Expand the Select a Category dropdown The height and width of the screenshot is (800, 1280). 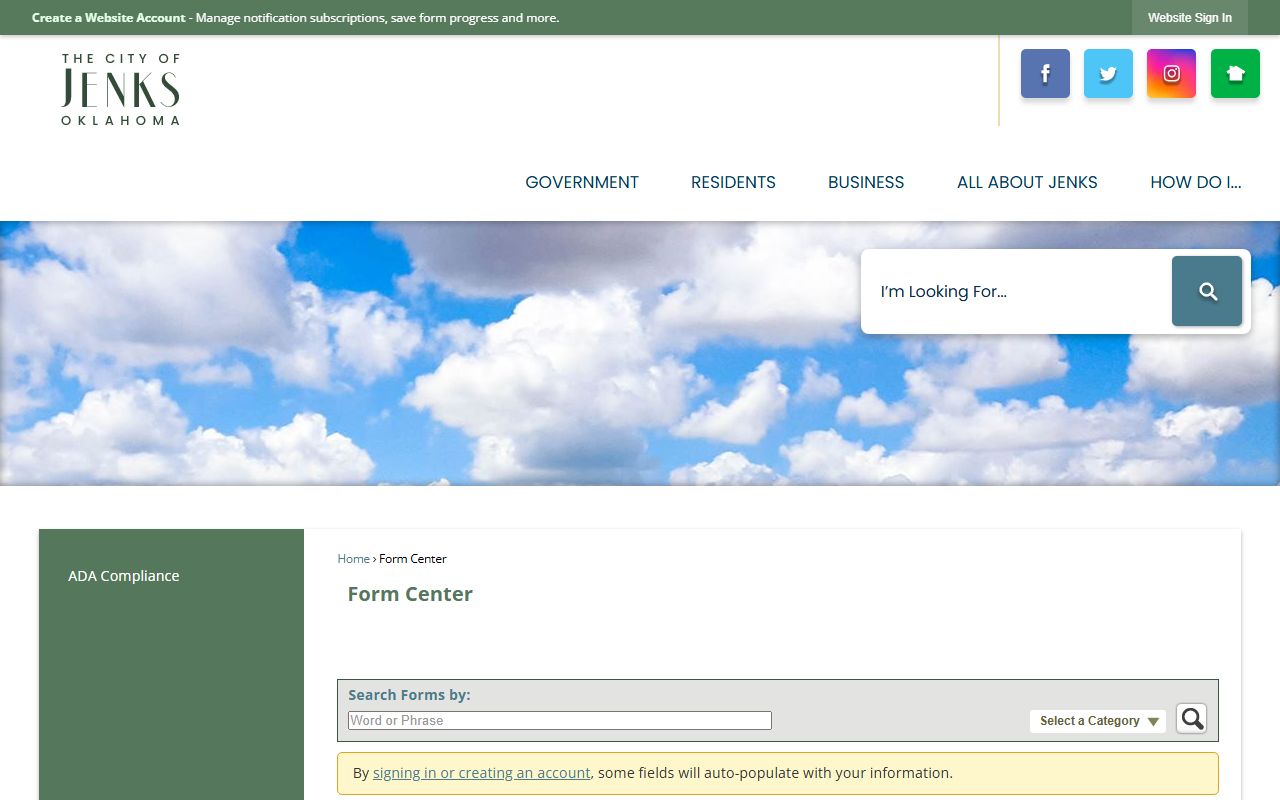(x=1098, y=721)
